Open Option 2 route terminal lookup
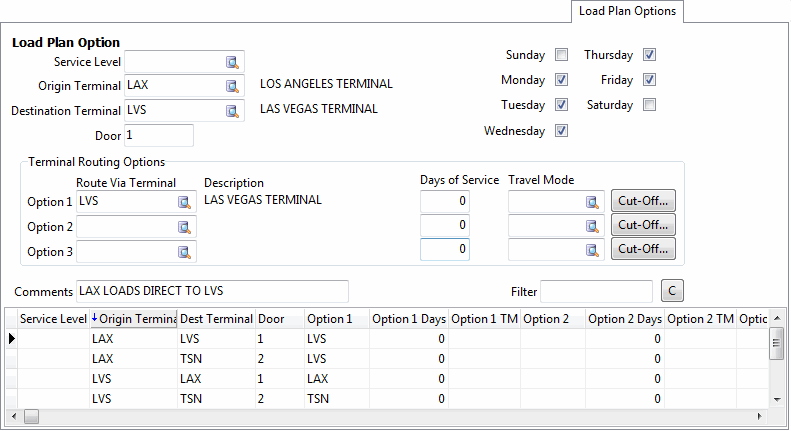The width and height of the screenshot is (791, 431). click(184, 227)
